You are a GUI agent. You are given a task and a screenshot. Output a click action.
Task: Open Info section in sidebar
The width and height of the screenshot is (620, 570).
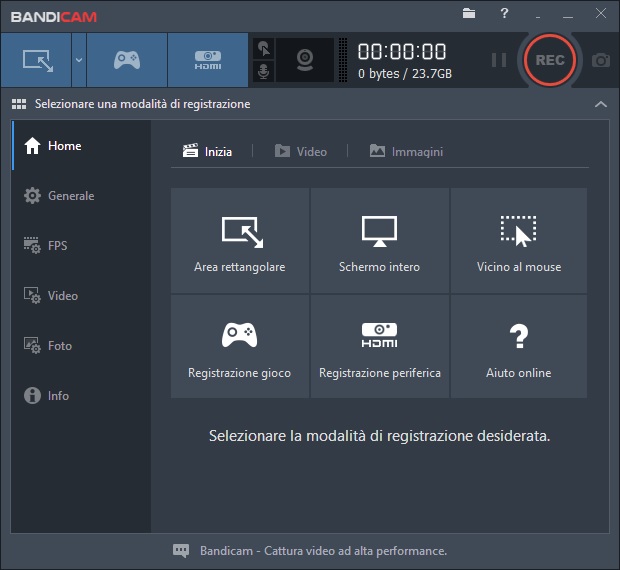point(81,396)
